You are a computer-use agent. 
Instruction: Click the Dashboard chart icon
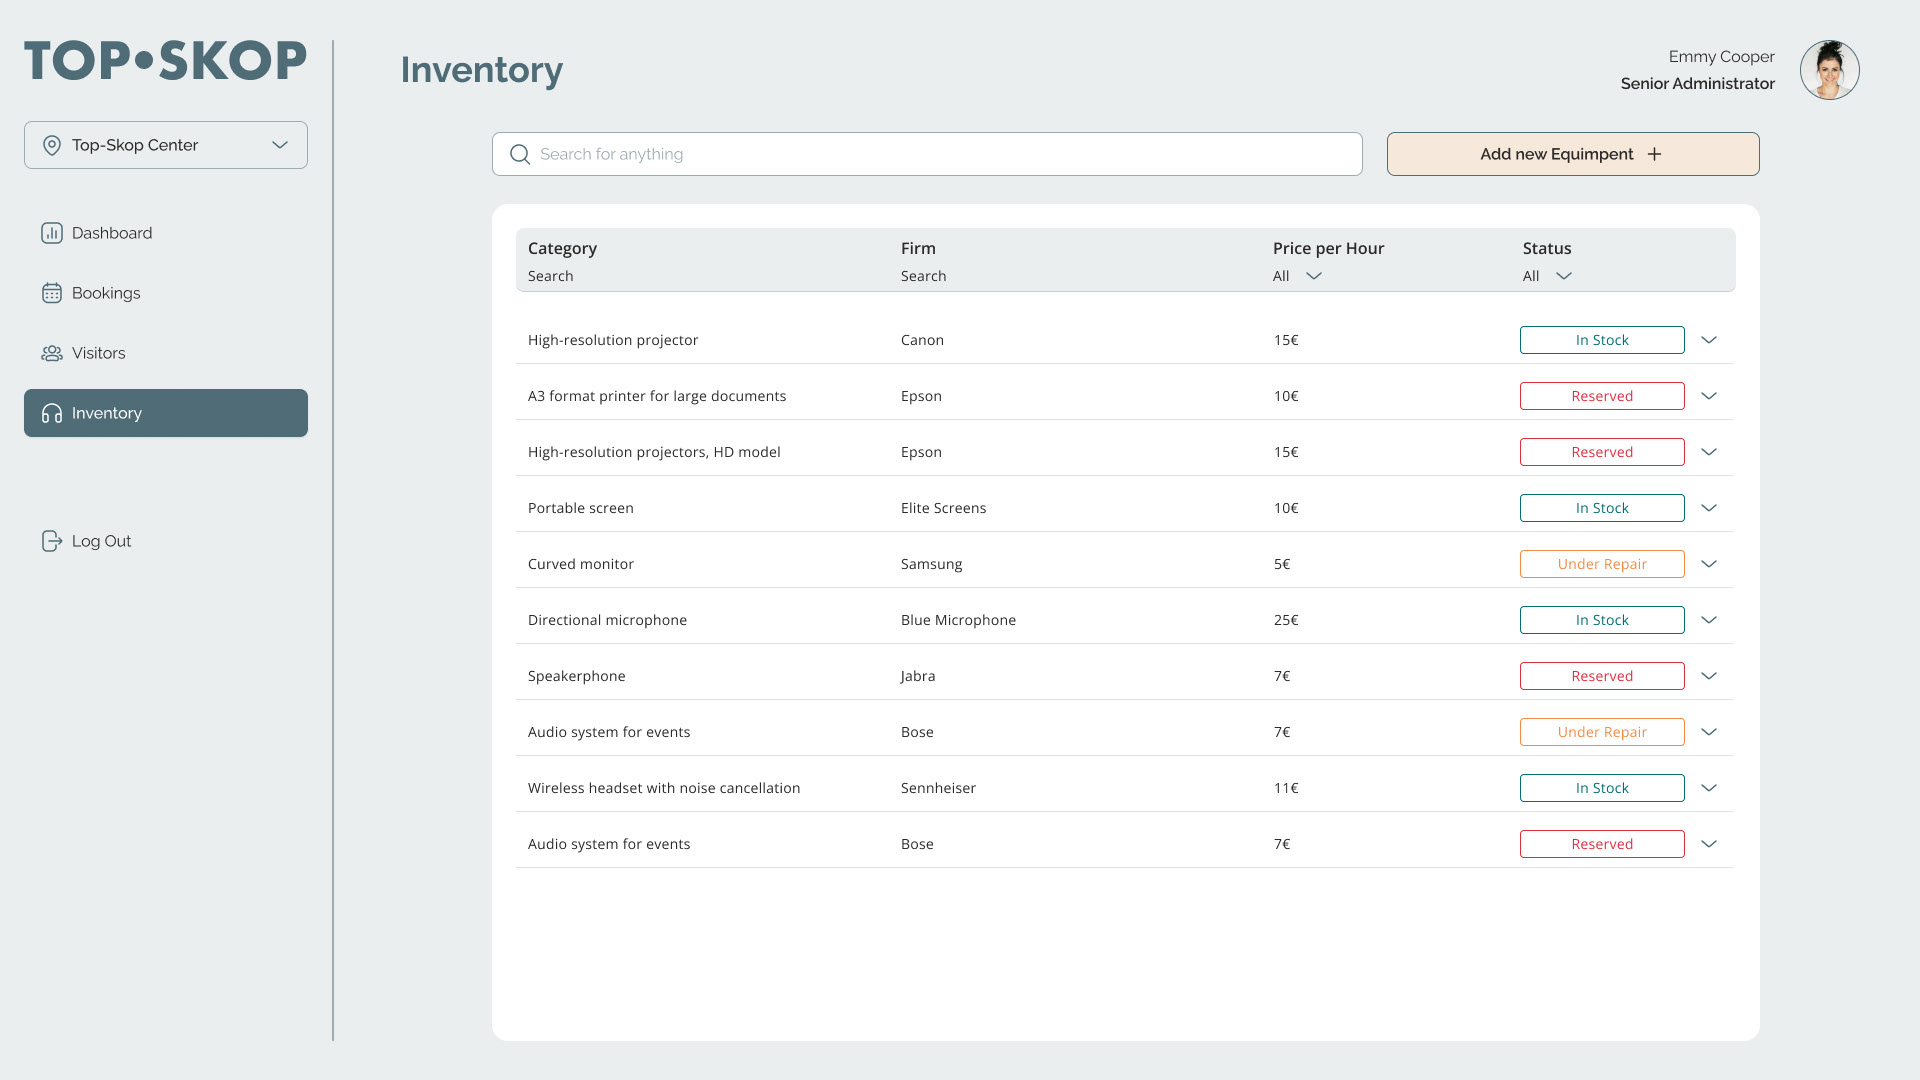click(x=52, y=233)
